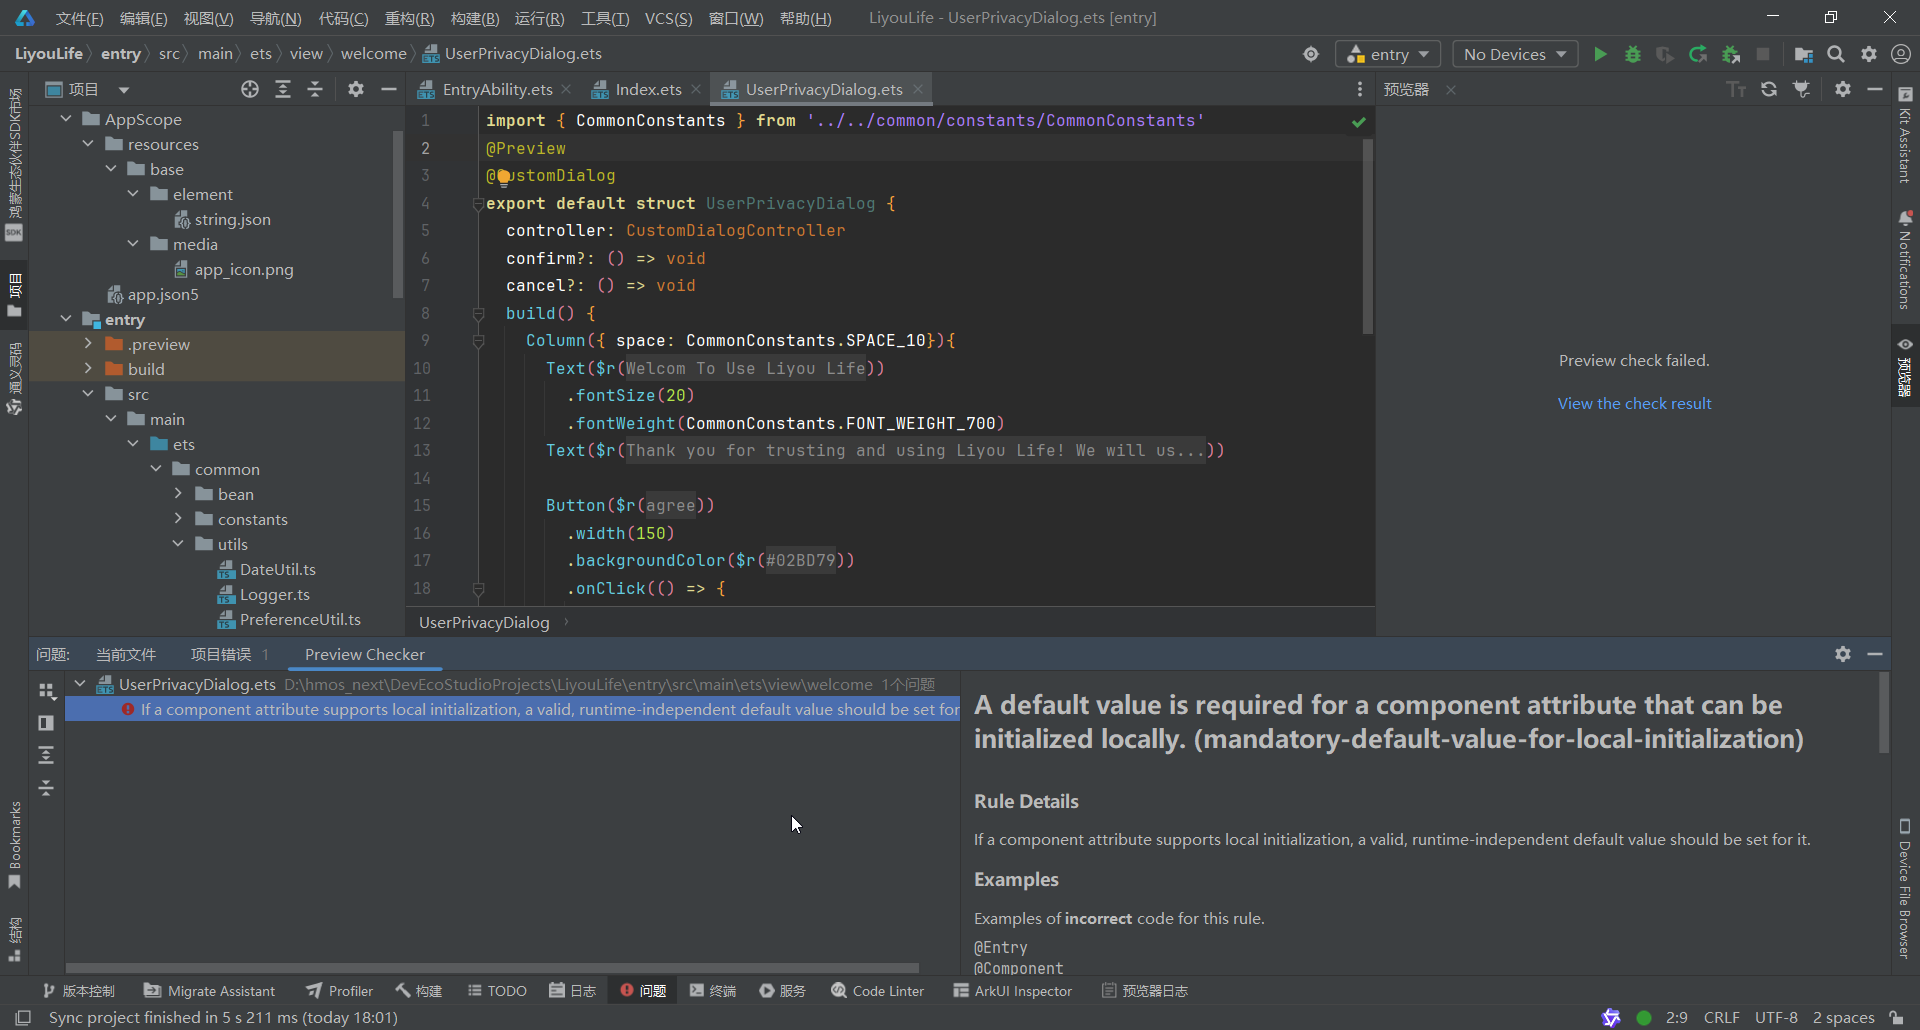Open the VCS(S) menu
Image resolution: width=1920 pixels, height=1030 pixels.
[x=668, y=18]
